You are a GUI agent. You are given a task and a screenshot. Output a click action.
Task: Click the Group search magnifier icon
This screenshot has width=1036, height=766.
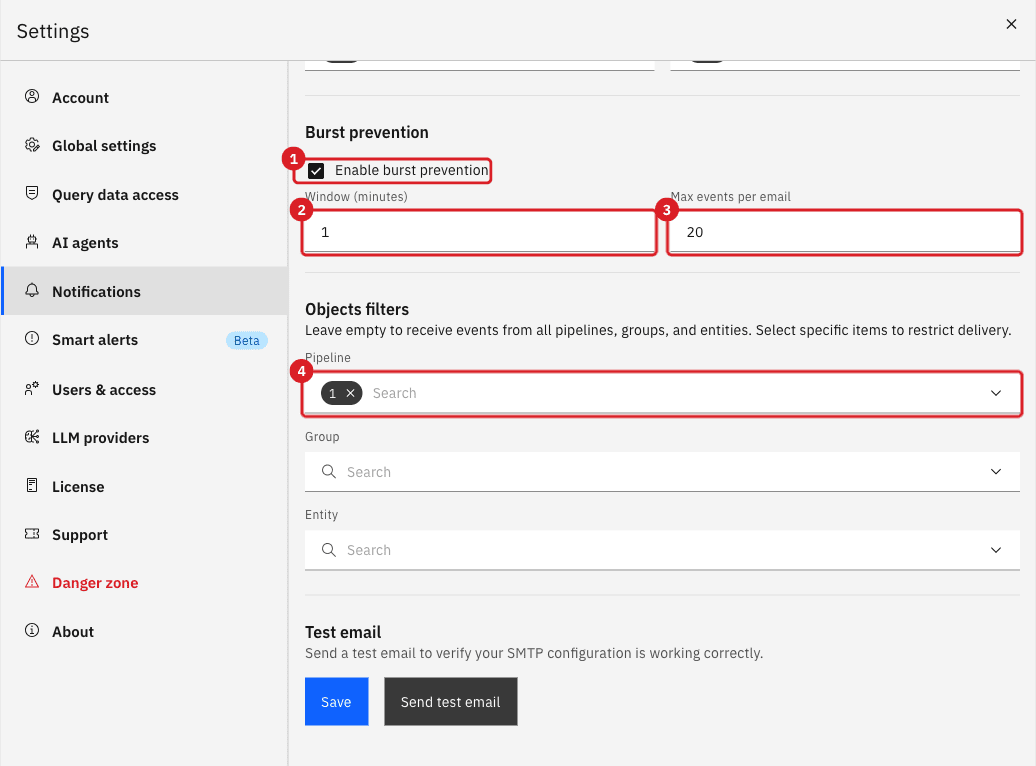point(328,471)
